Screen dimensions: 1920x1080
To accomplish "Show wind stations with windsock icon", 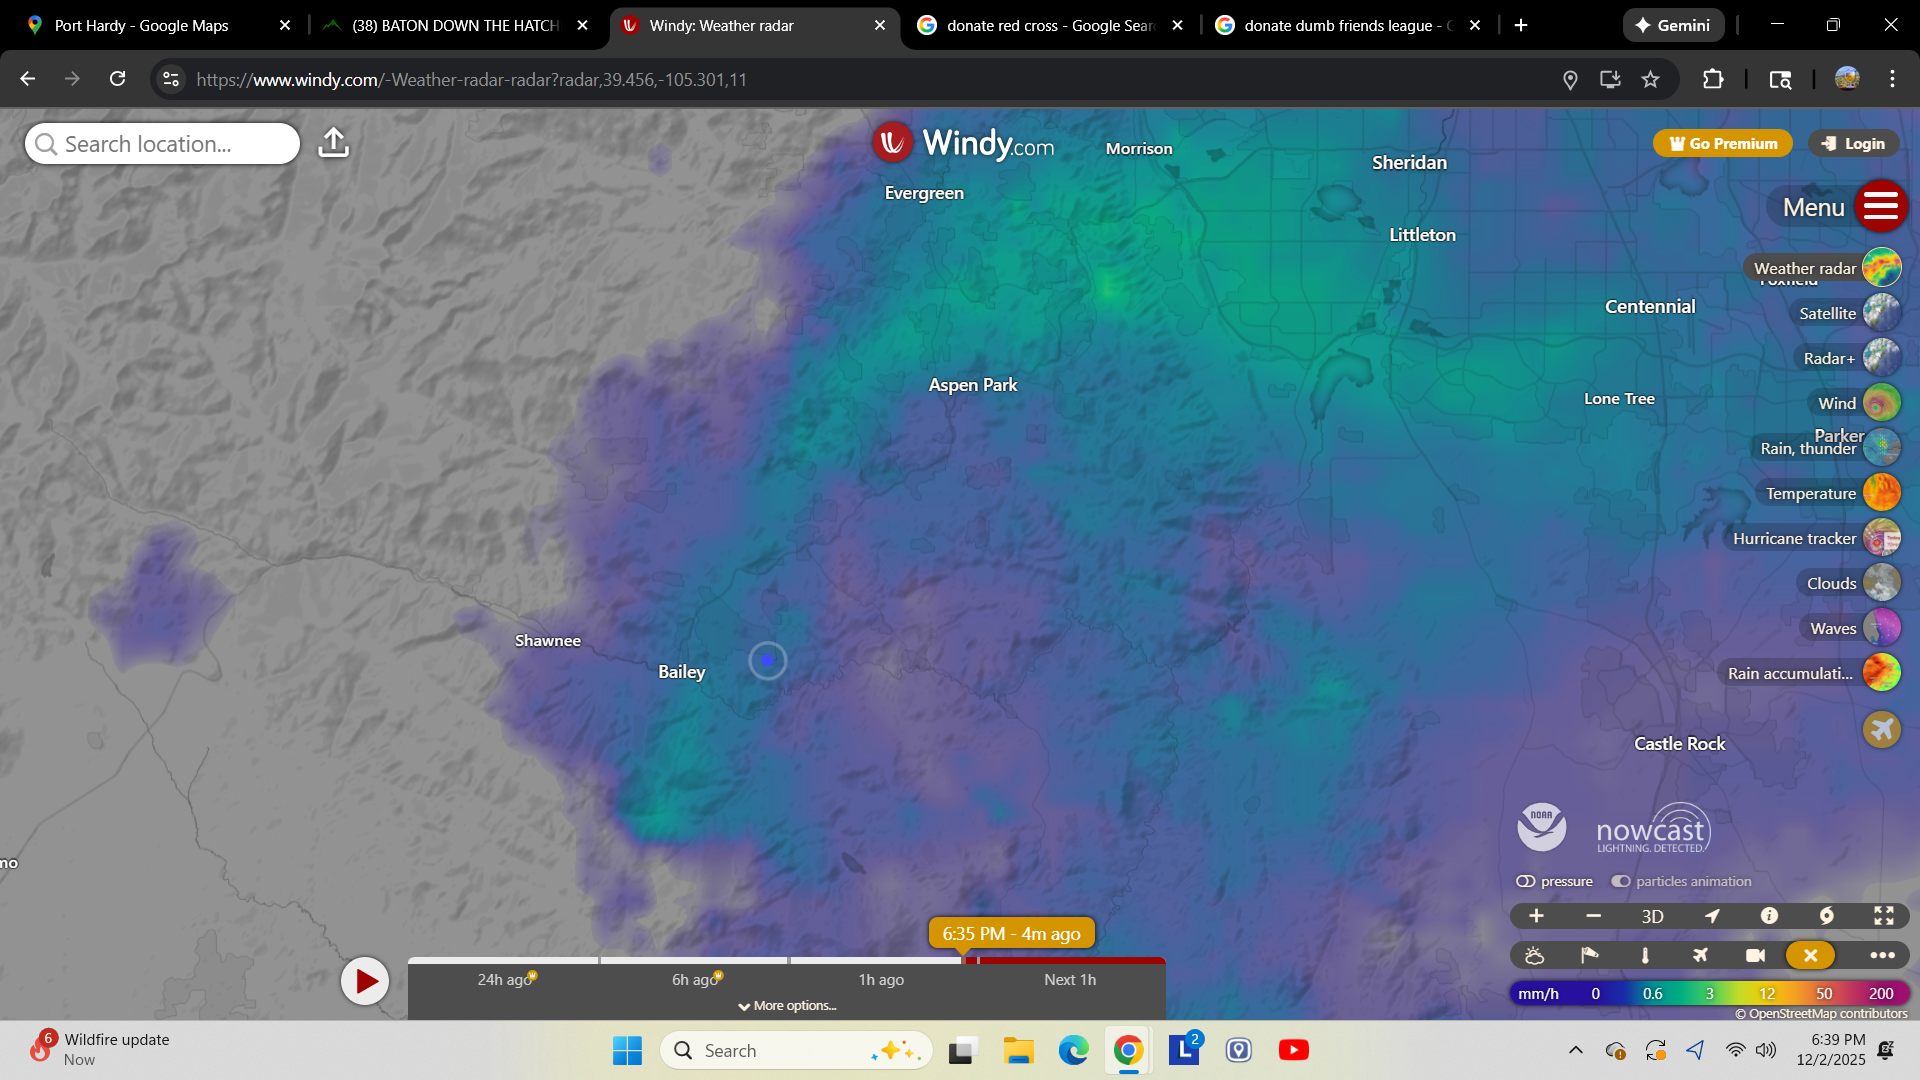I will [x=1589, y=956].
